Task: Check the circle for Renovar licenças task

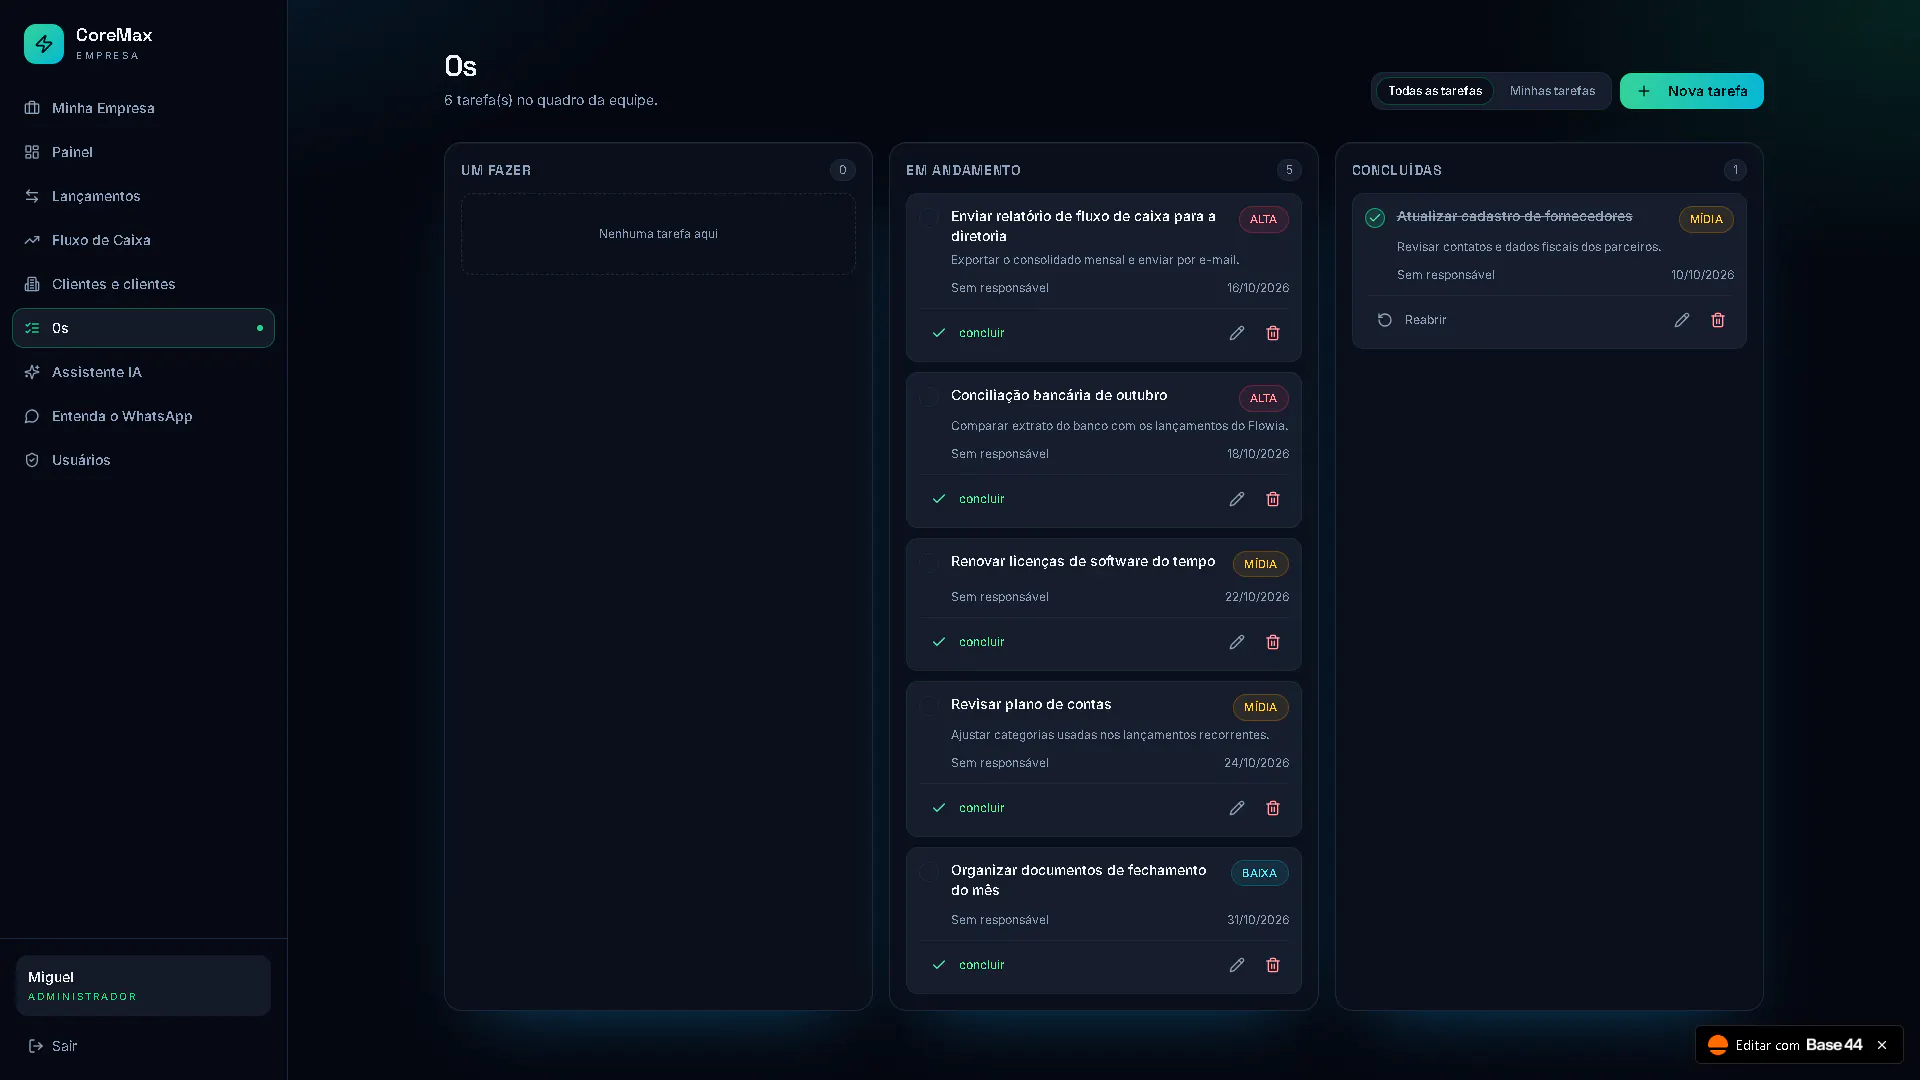Action: [x=929, y=563]
